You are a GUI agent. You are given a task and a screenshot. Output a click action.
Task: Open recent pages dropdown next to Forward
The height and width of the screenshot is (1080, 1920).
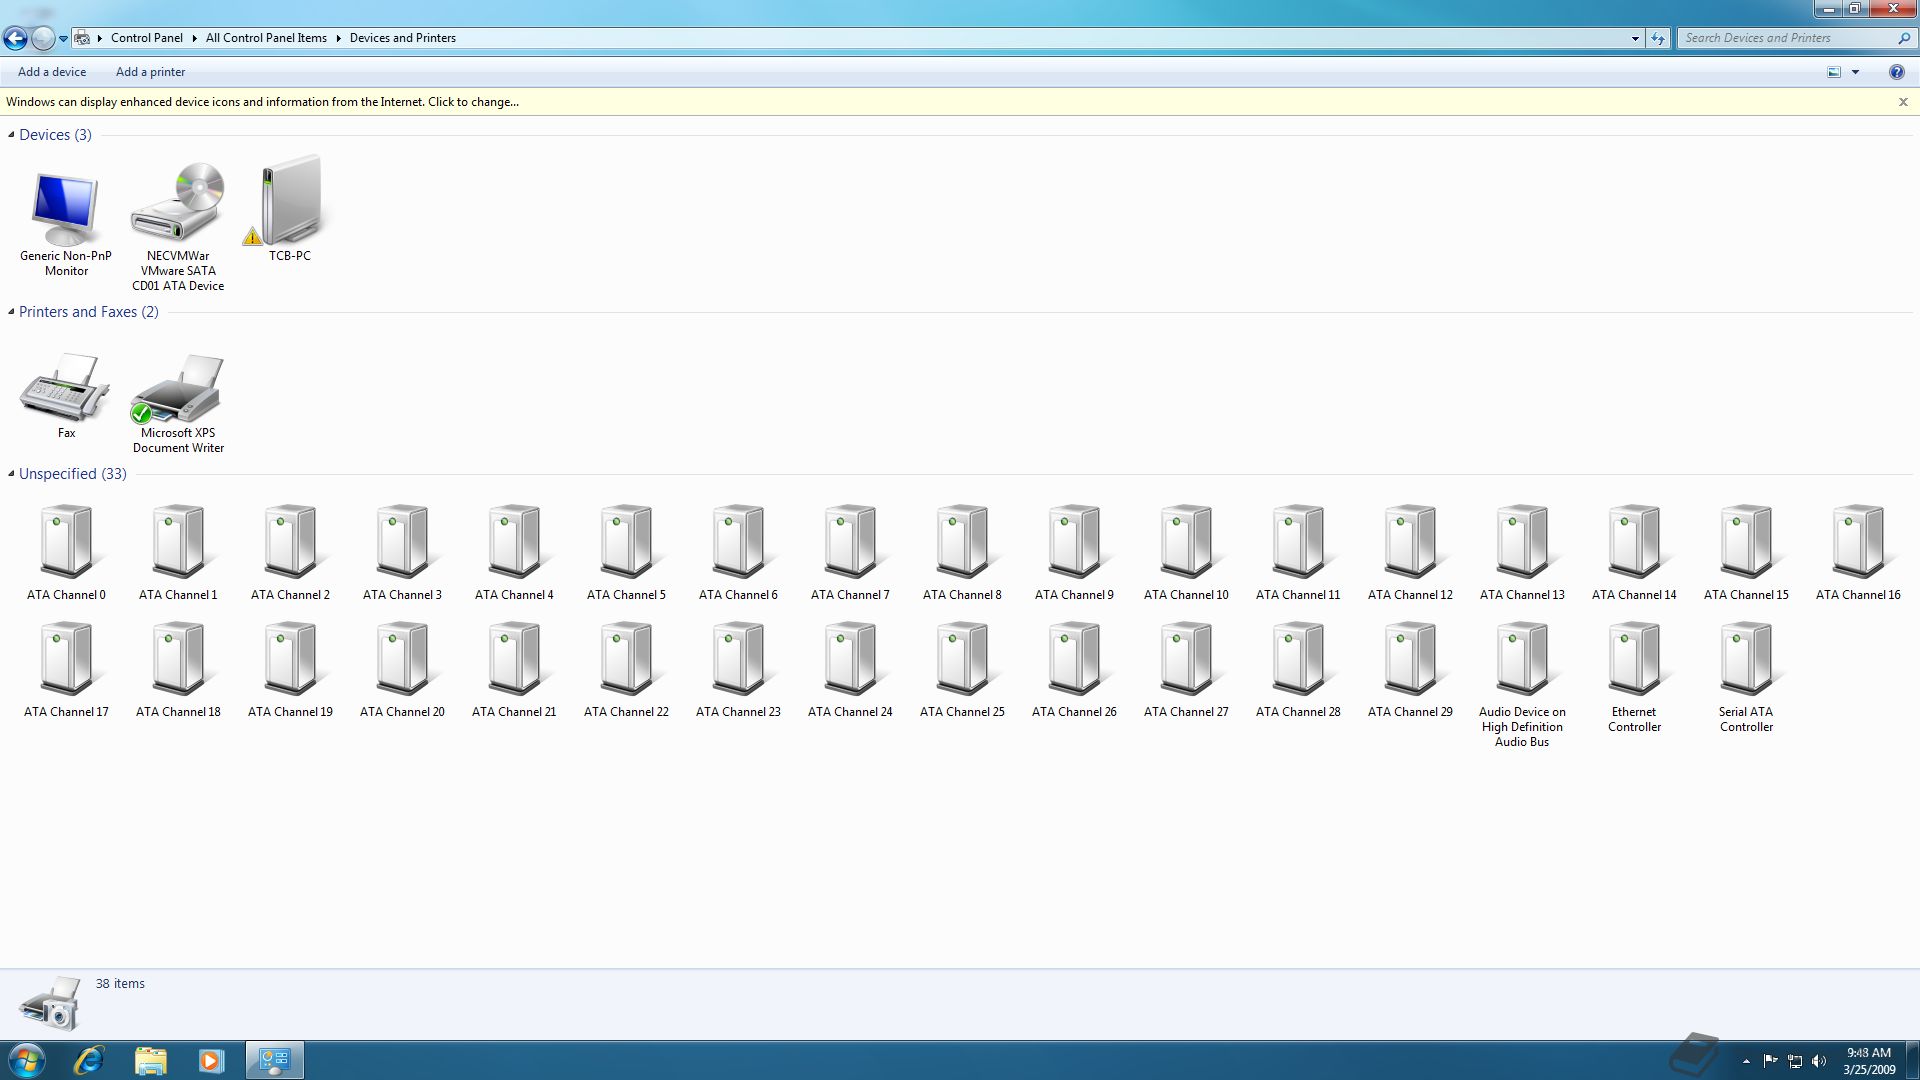pyautogui.click(x=63, y=39)
